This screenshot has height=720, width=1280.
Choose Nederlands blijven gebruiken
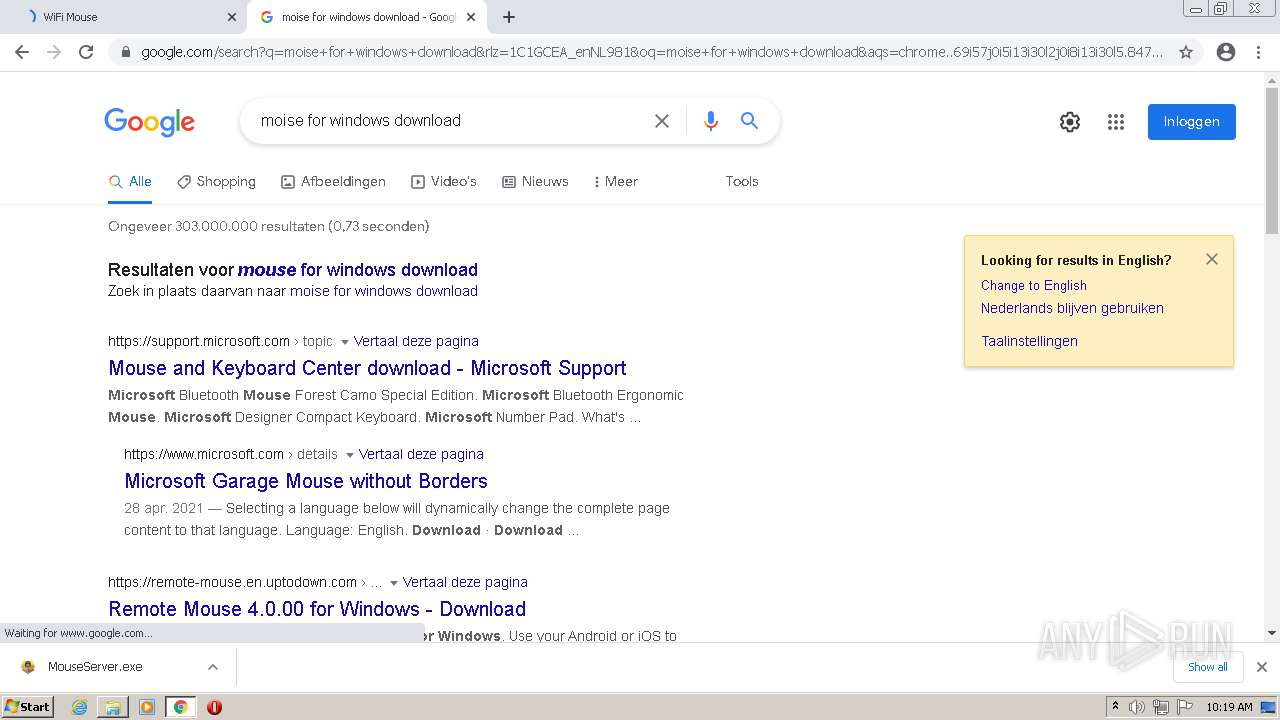[x=1072, y=308]
